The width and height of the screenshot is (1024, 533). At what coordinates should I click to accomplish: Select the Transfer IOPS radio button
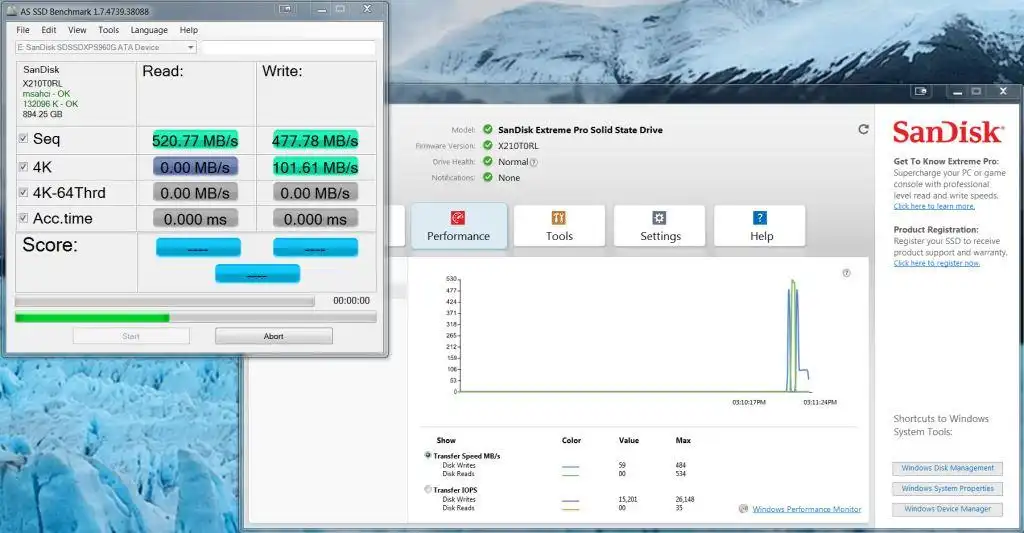point(428,489)
